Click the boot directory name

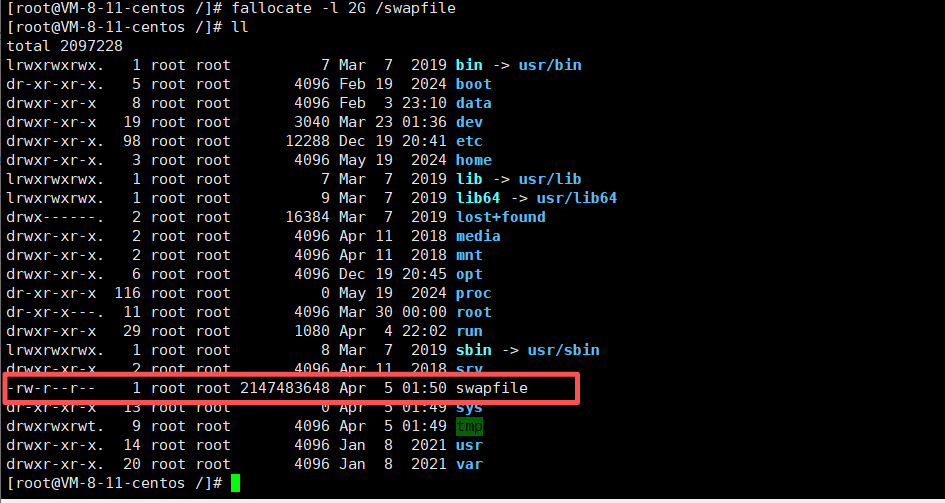click(473, 85)
